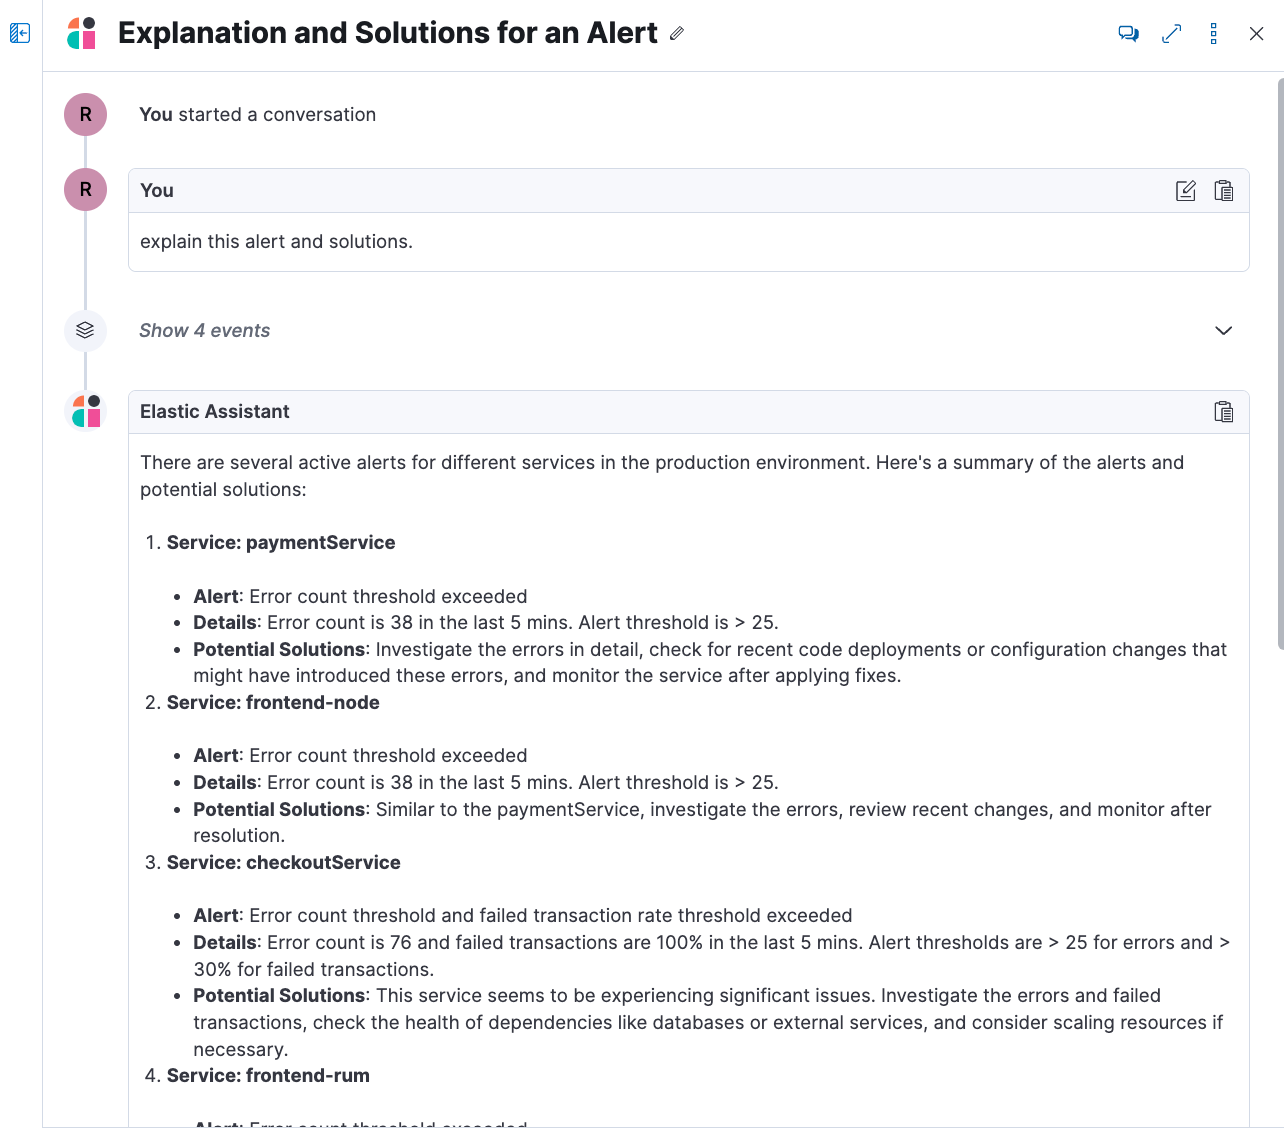Click the first 'R' user avatar
The height and width of the screenshot is (1128, 1284).
pos(86,115)
